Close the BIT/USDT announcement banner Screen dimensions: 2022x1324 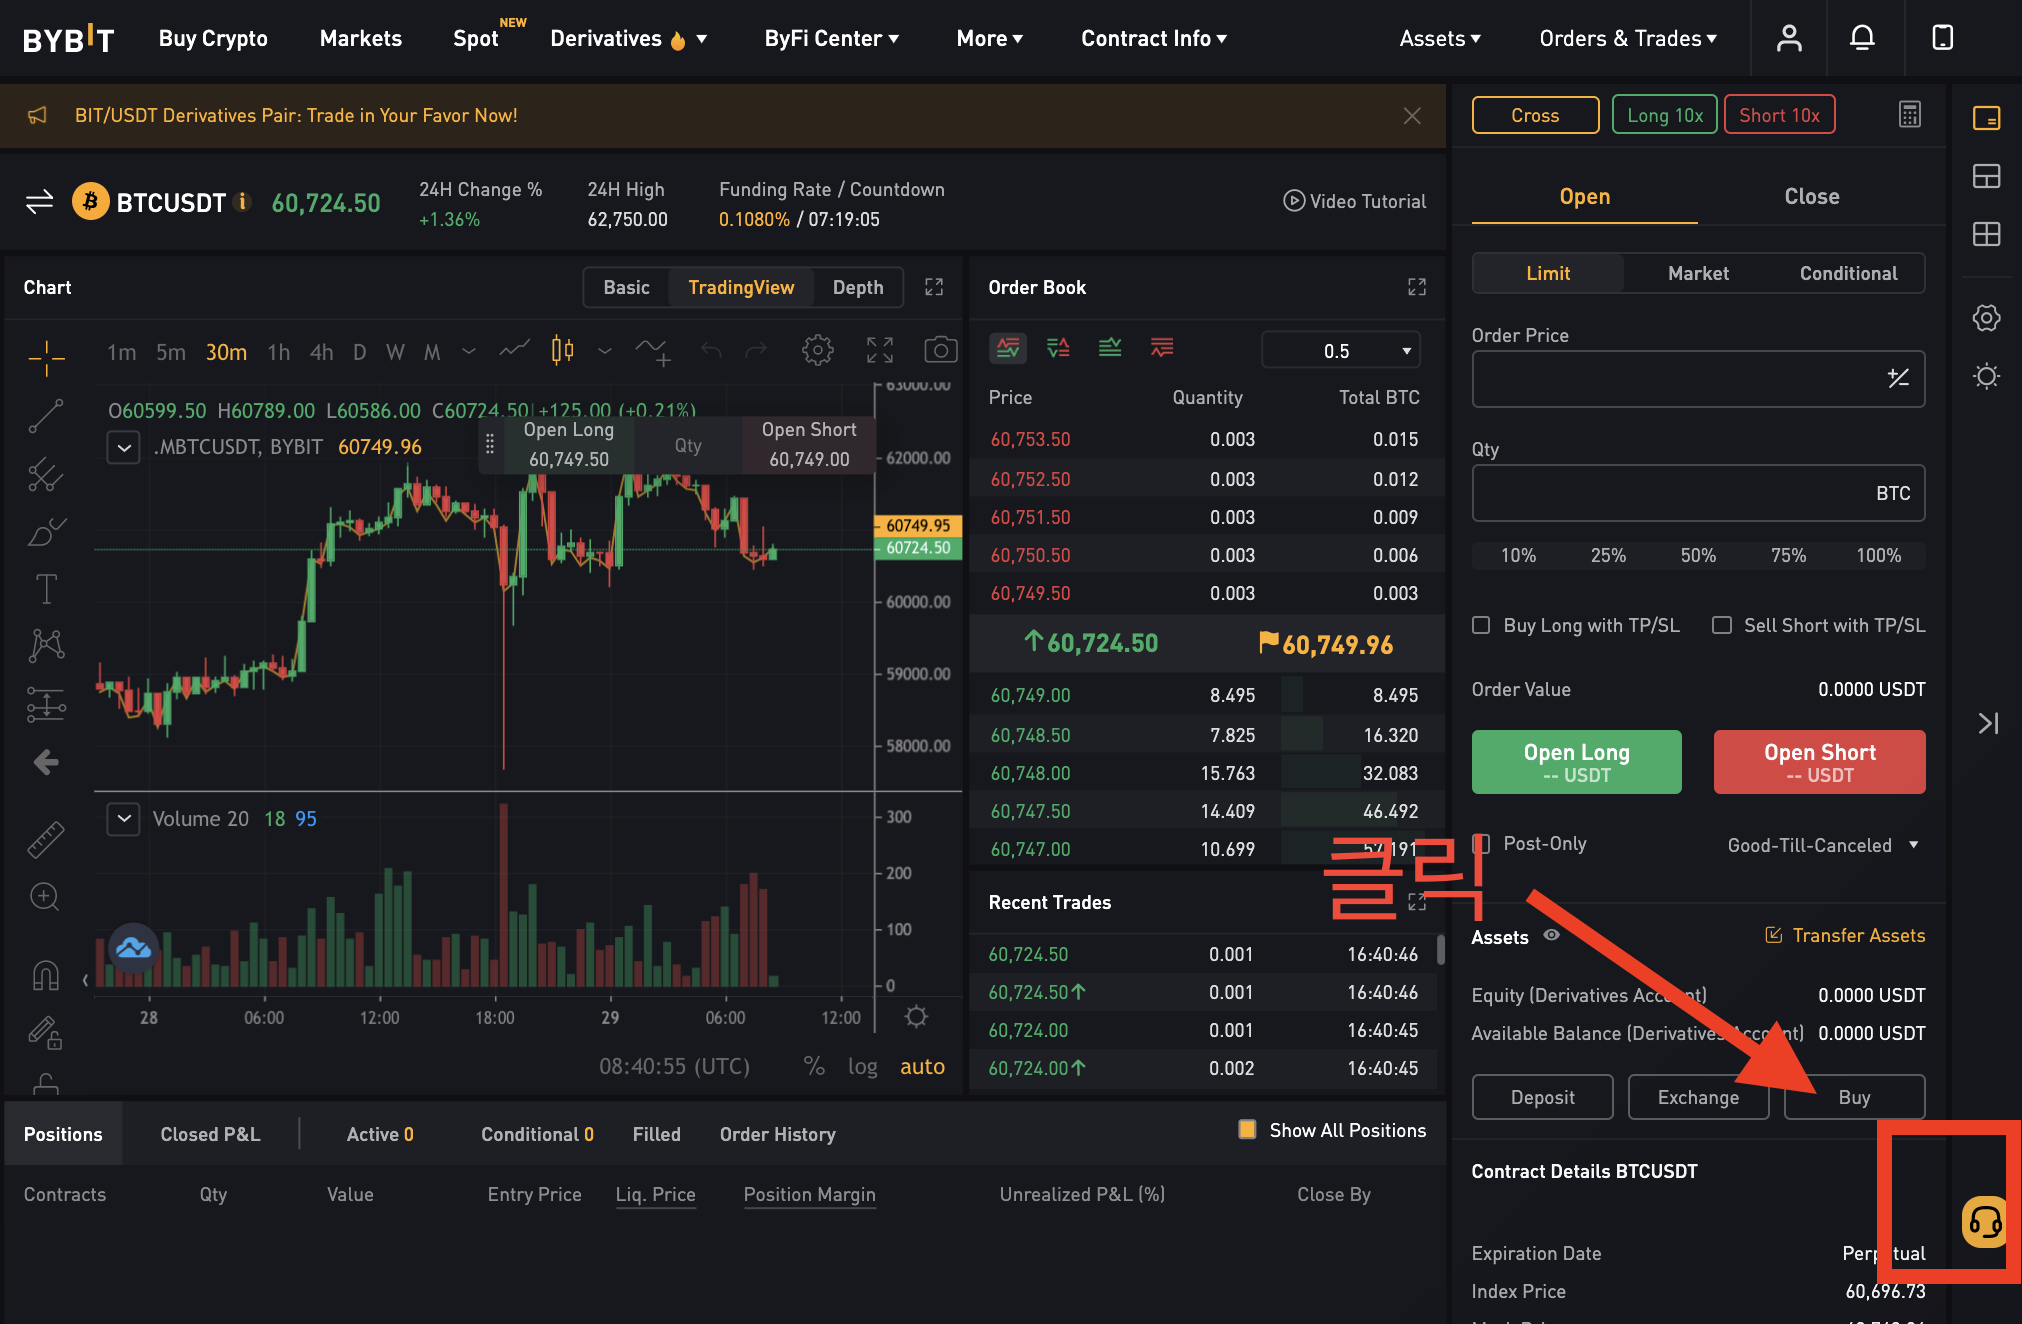tap(1412, 116)
